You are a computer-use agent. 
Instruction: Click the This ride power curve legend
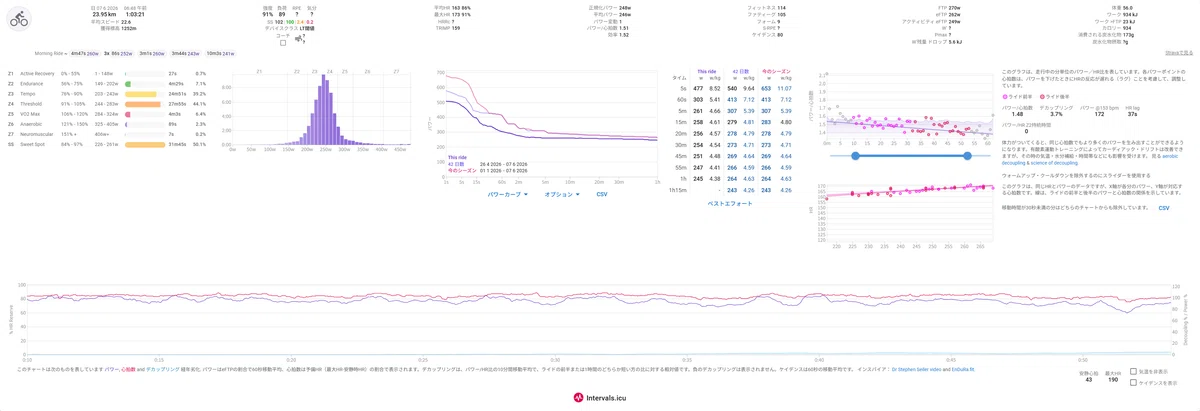[457, 157]
